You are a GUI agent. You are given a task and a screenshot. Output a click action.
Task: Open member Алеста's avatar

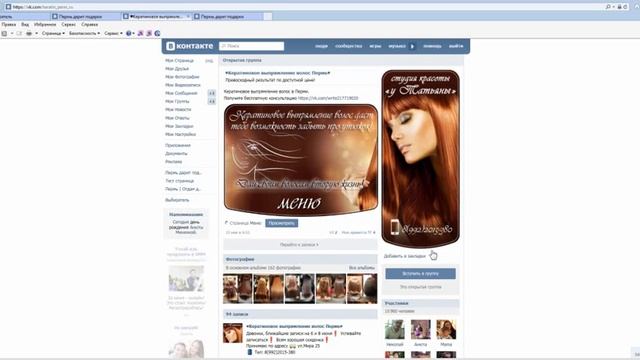click(x=420, y=329)
